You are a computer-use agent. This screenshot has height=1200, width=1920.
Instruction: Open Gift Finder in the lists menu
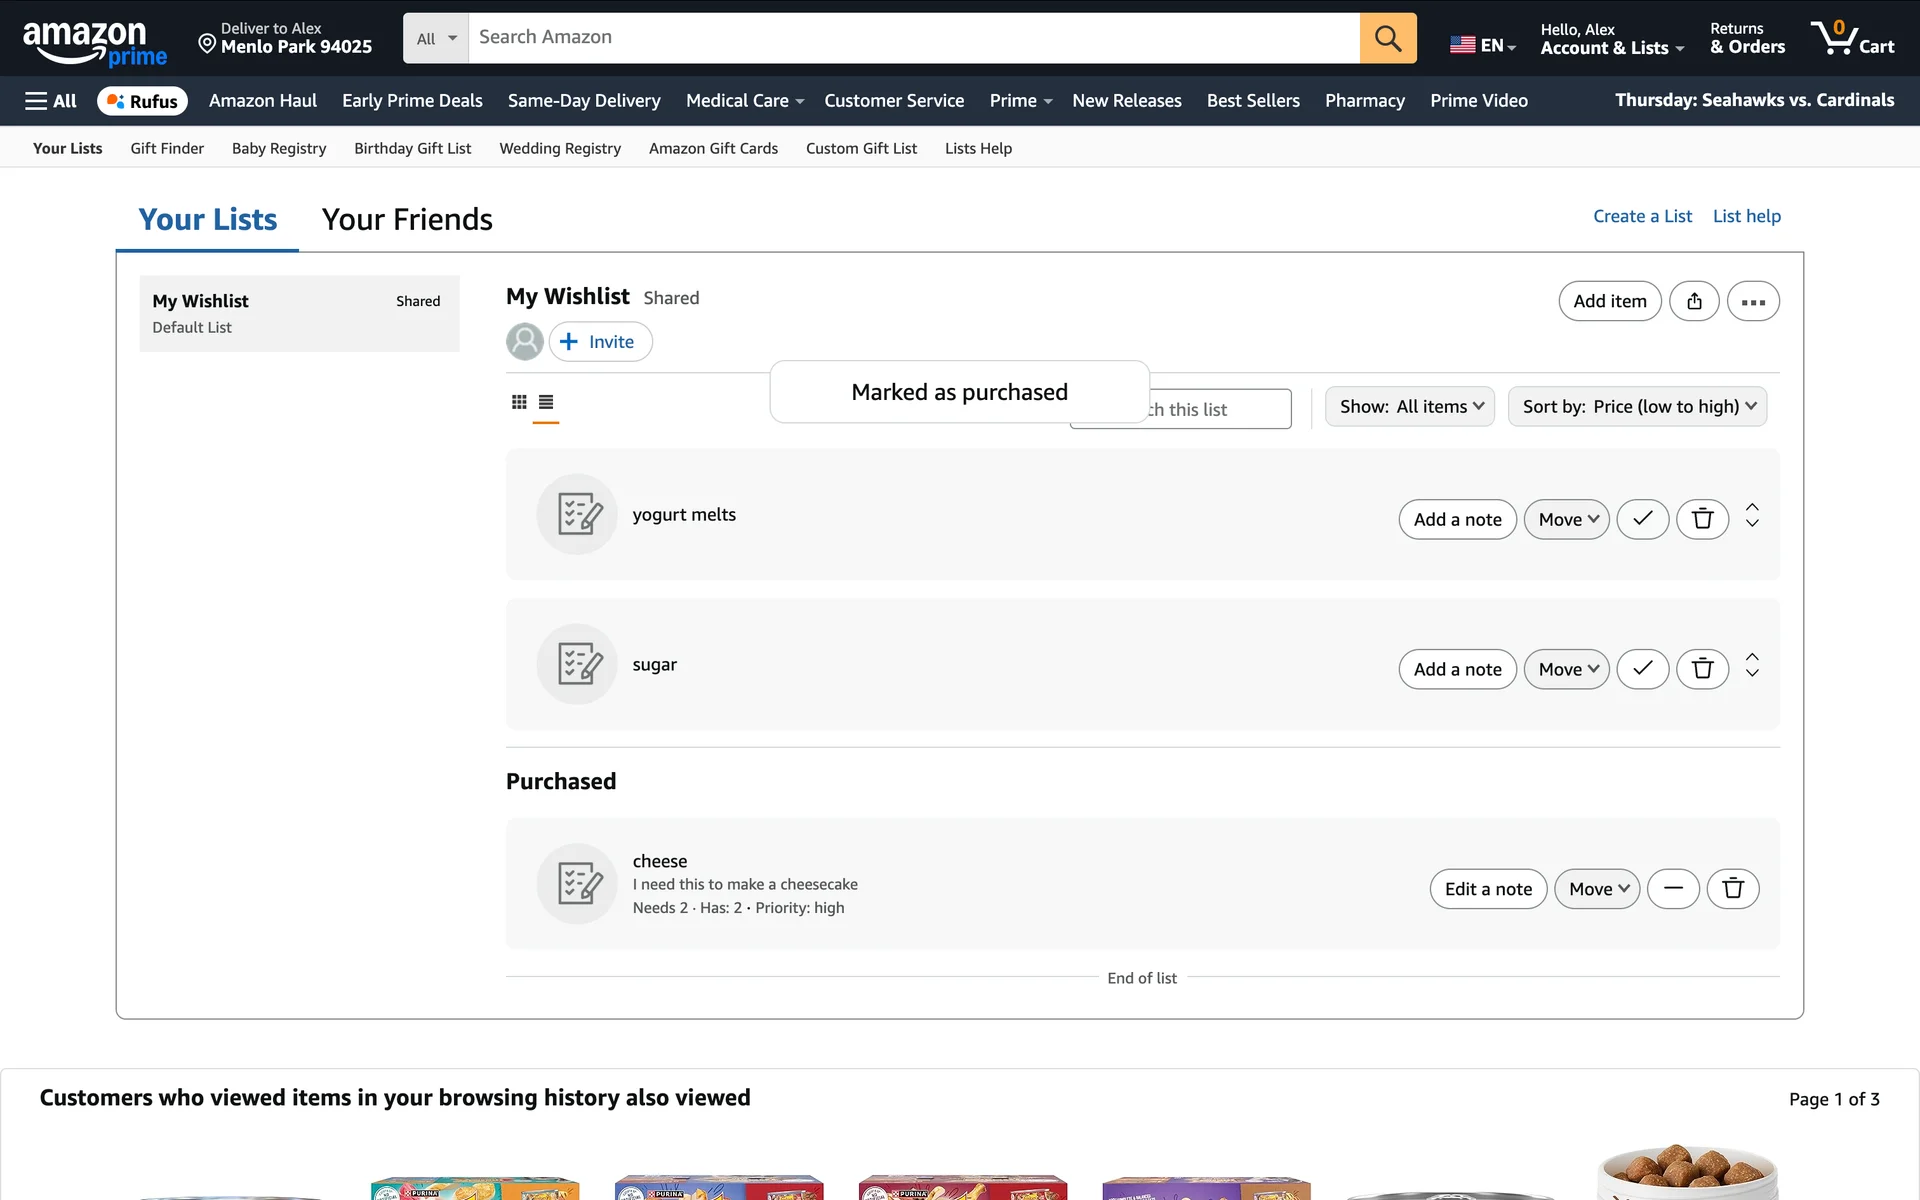(167, 148)
